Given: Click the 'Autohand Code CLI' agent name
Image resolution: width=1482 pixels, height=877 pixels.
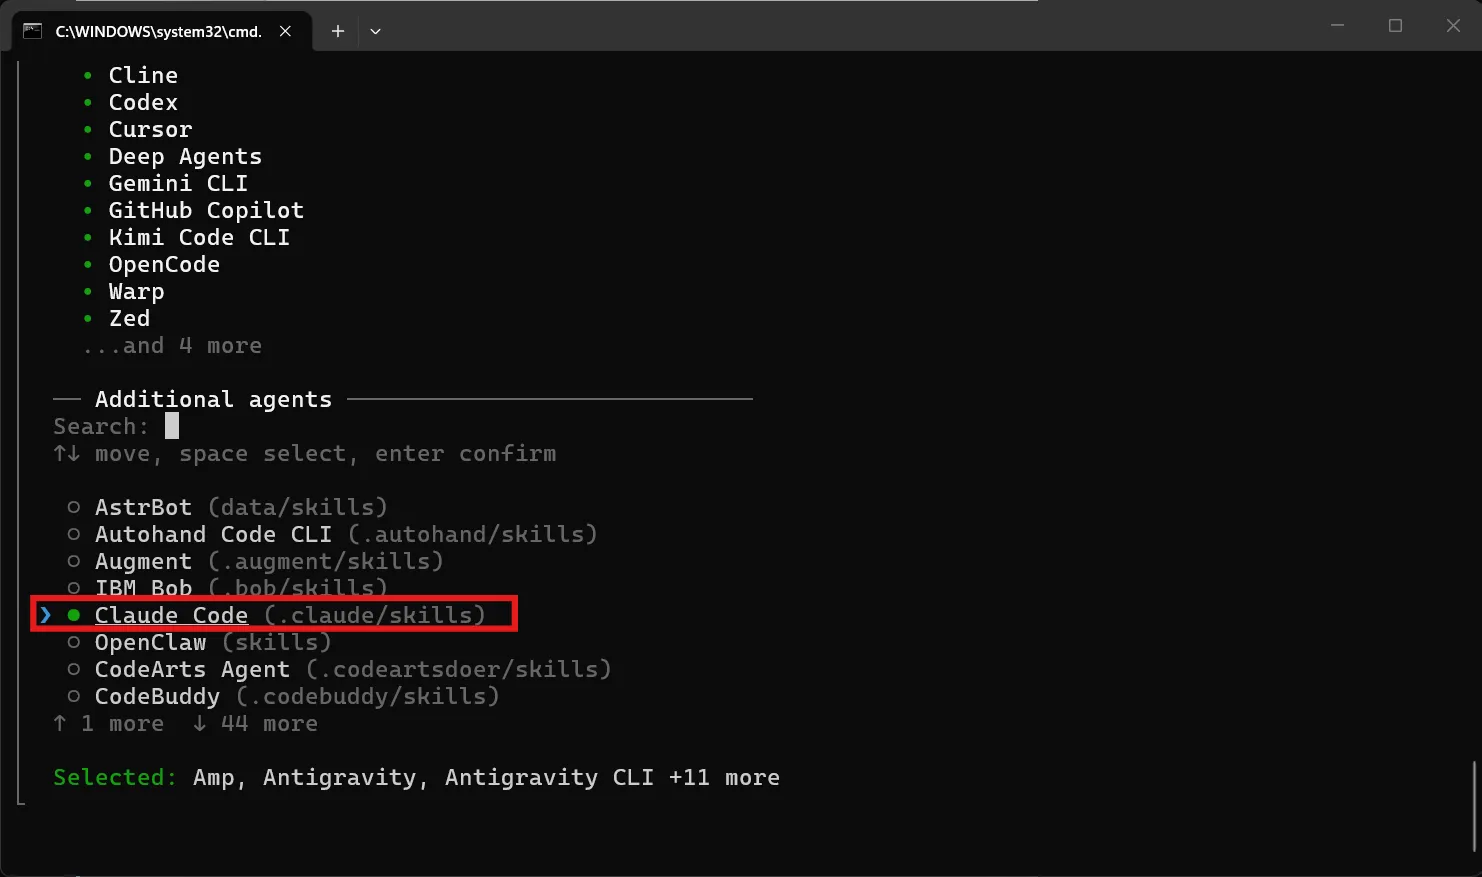Looking at the screenshot, I should 213,534.
